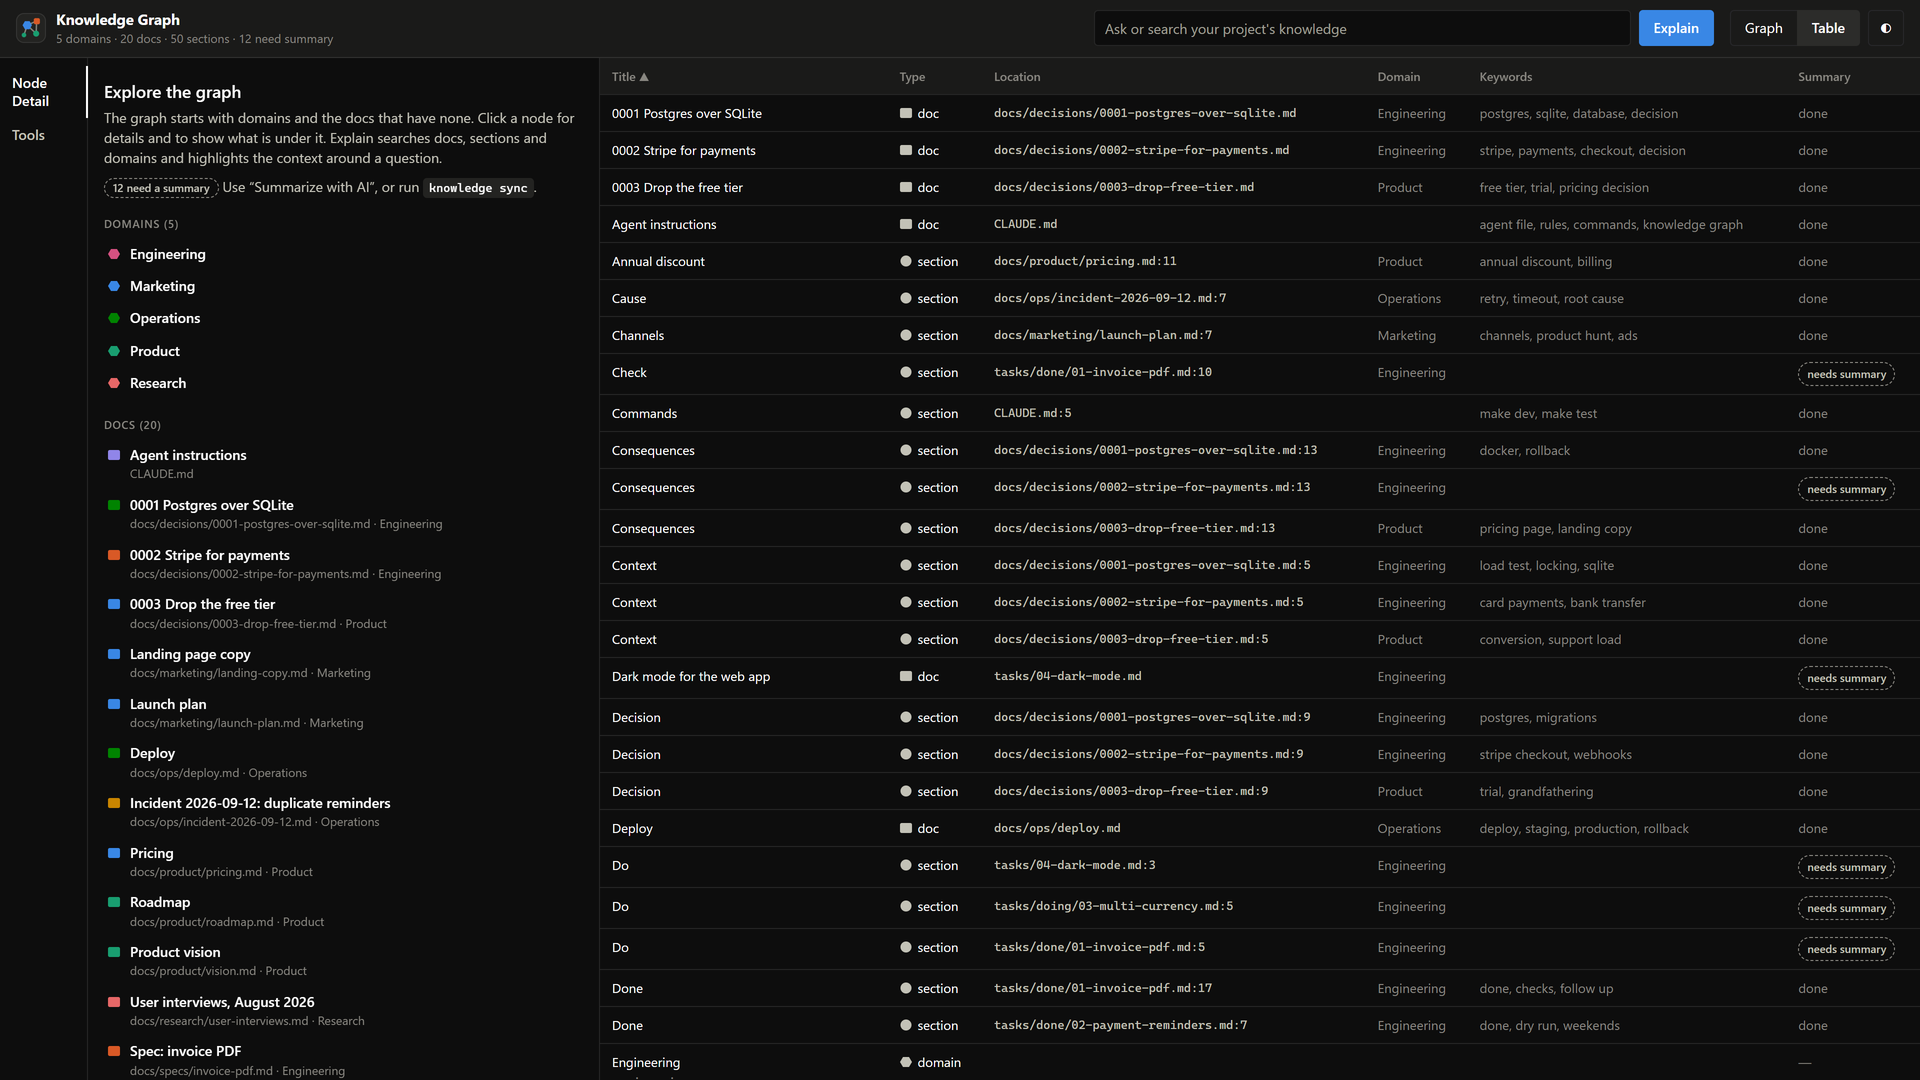1920x1080 pixels.
Task: Click the Keywords column header
Action: tap(1505, 77)
